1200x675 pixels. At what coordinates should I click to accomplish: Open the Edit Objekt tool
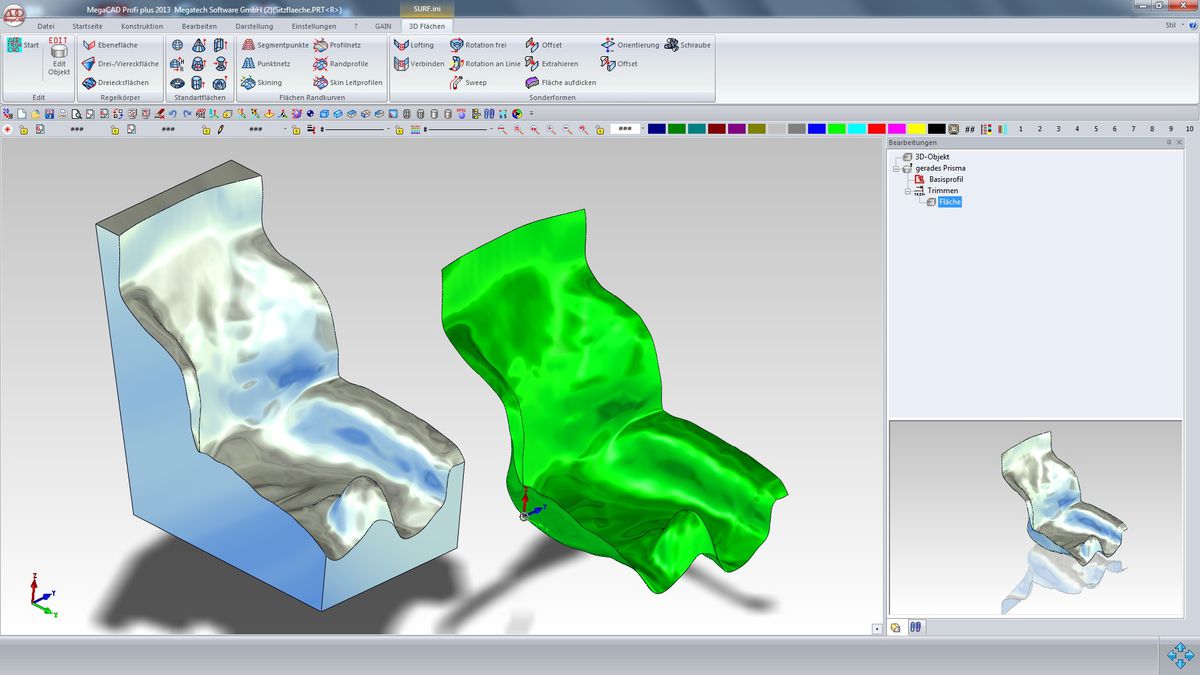[59, 60]
